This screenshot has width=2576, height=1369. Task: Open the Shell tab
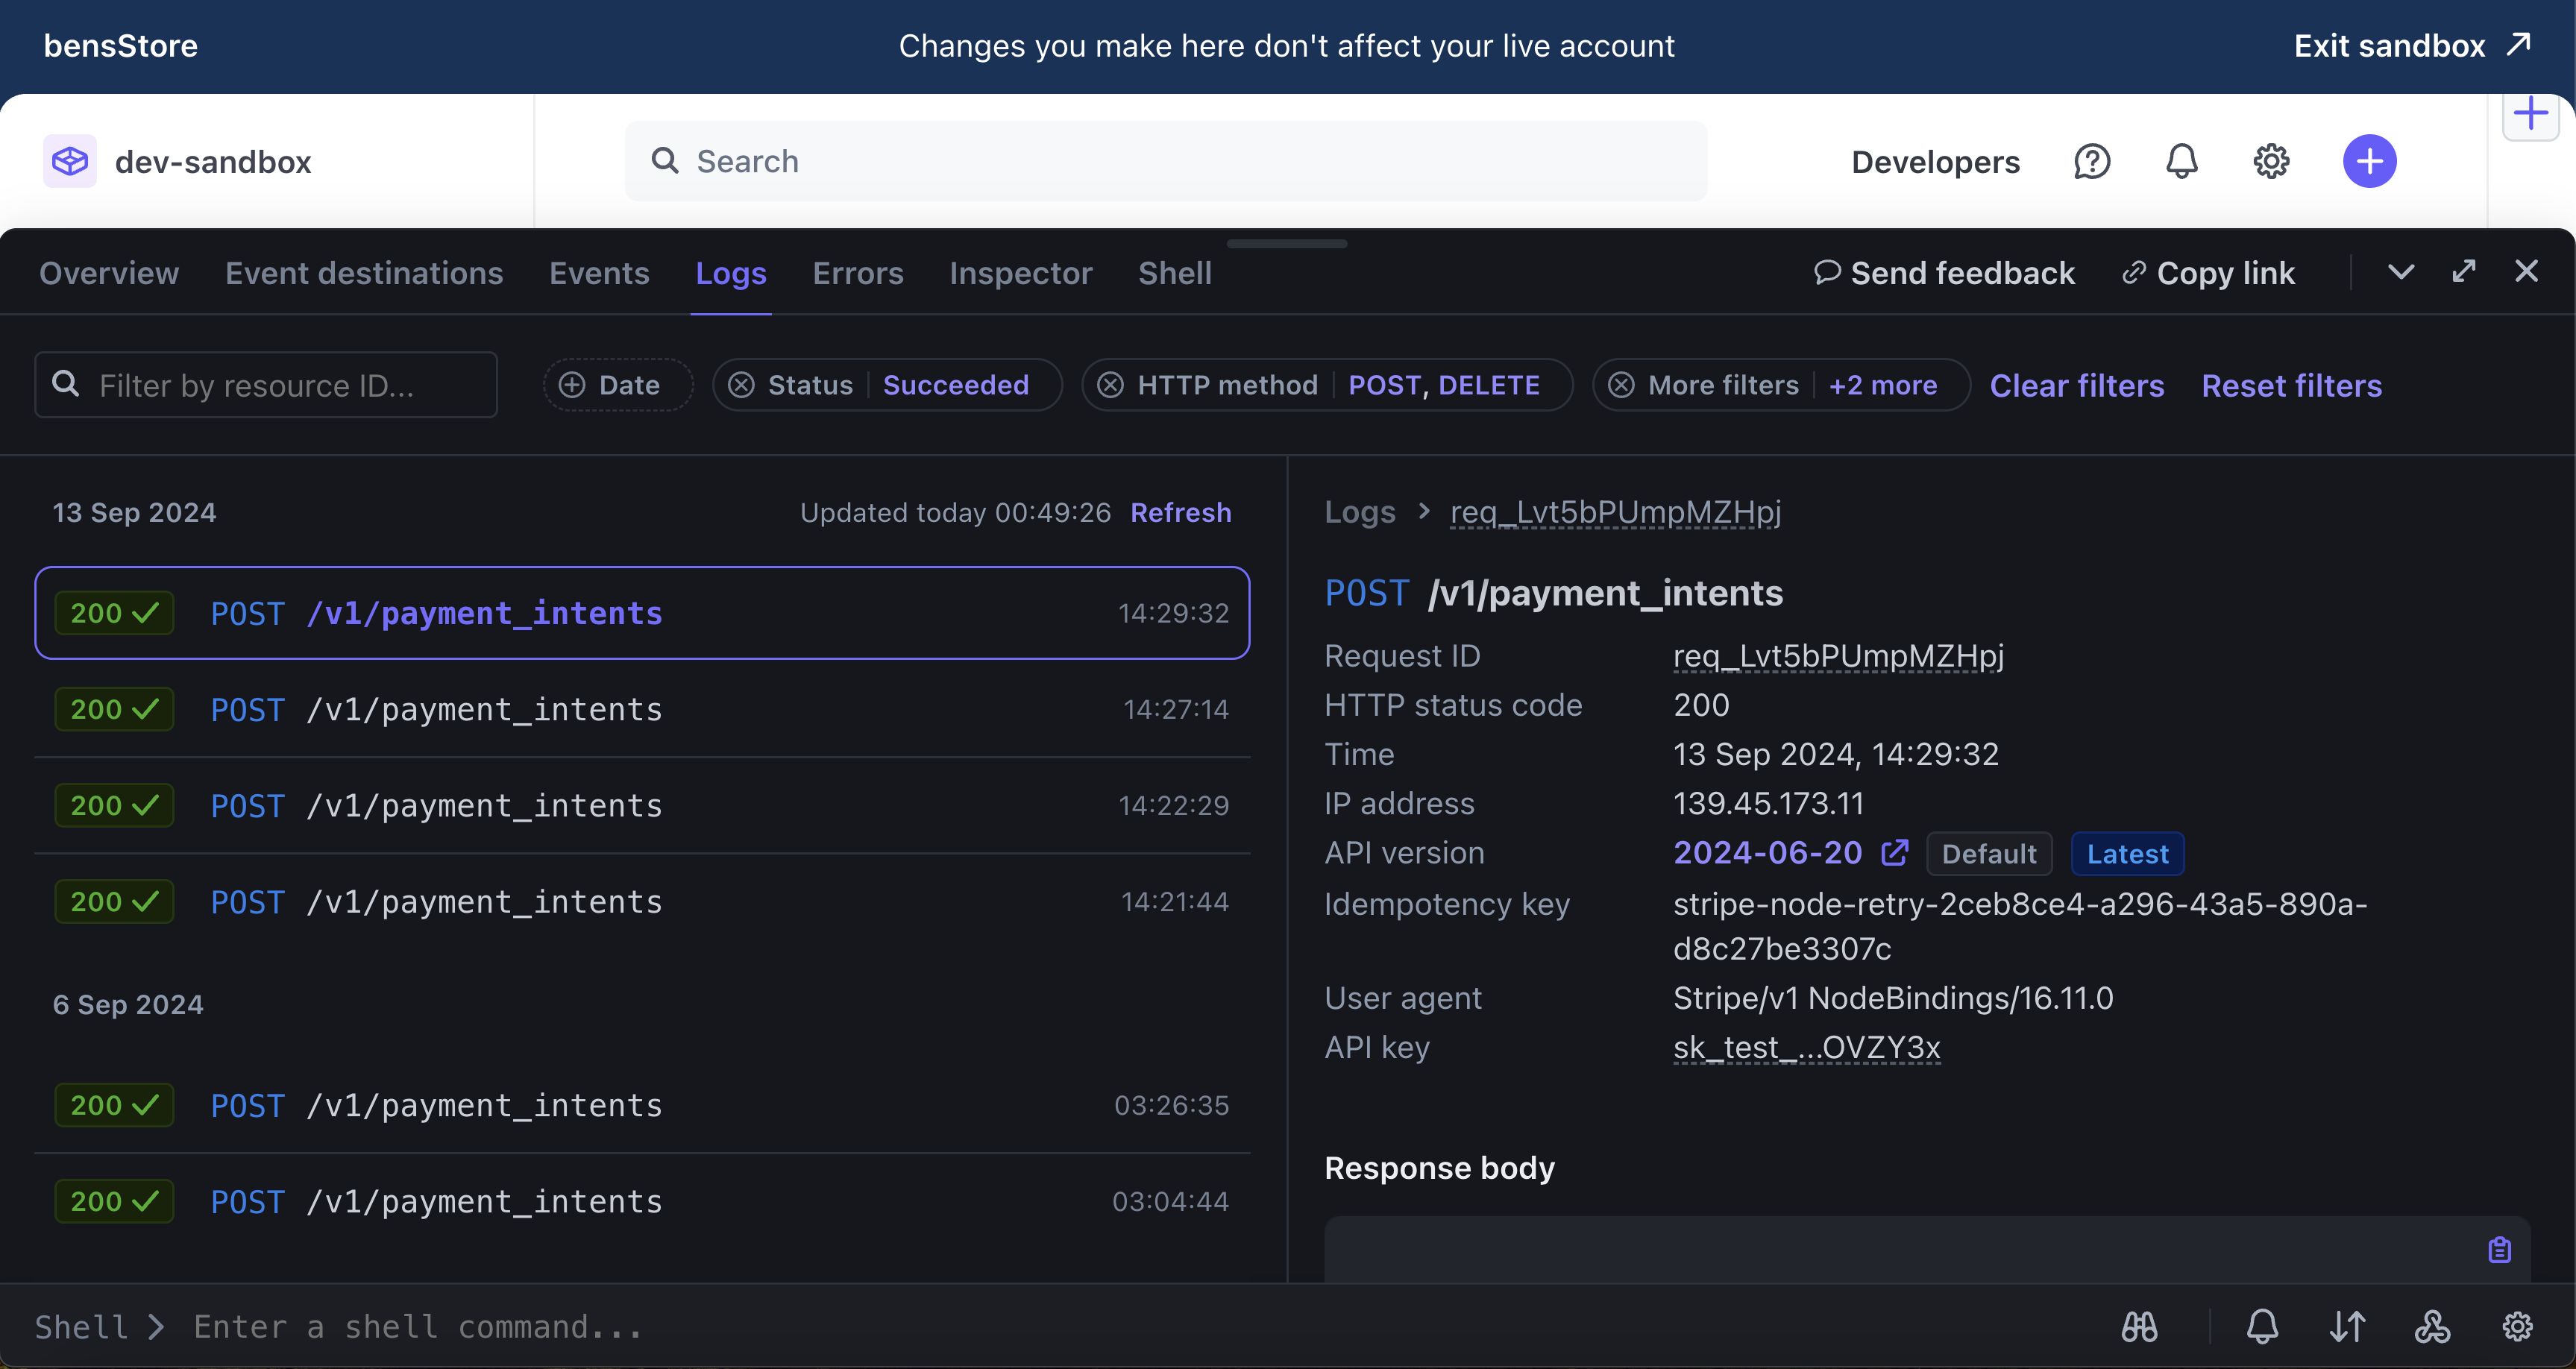point(1175,272)
